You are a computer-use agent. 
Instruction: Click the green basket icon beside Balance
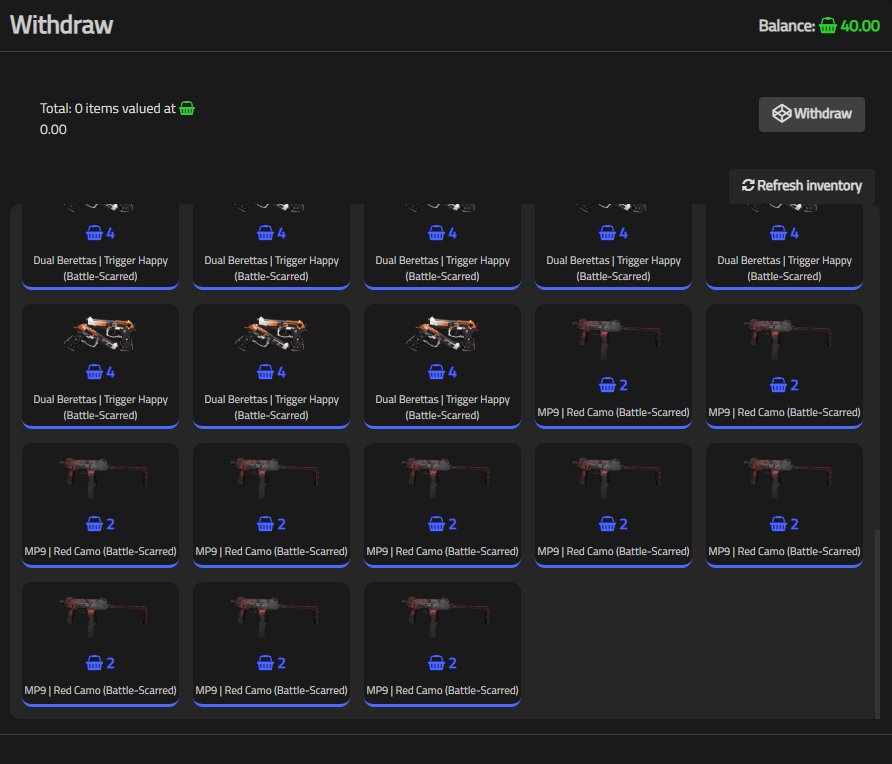tap(828, 26)
